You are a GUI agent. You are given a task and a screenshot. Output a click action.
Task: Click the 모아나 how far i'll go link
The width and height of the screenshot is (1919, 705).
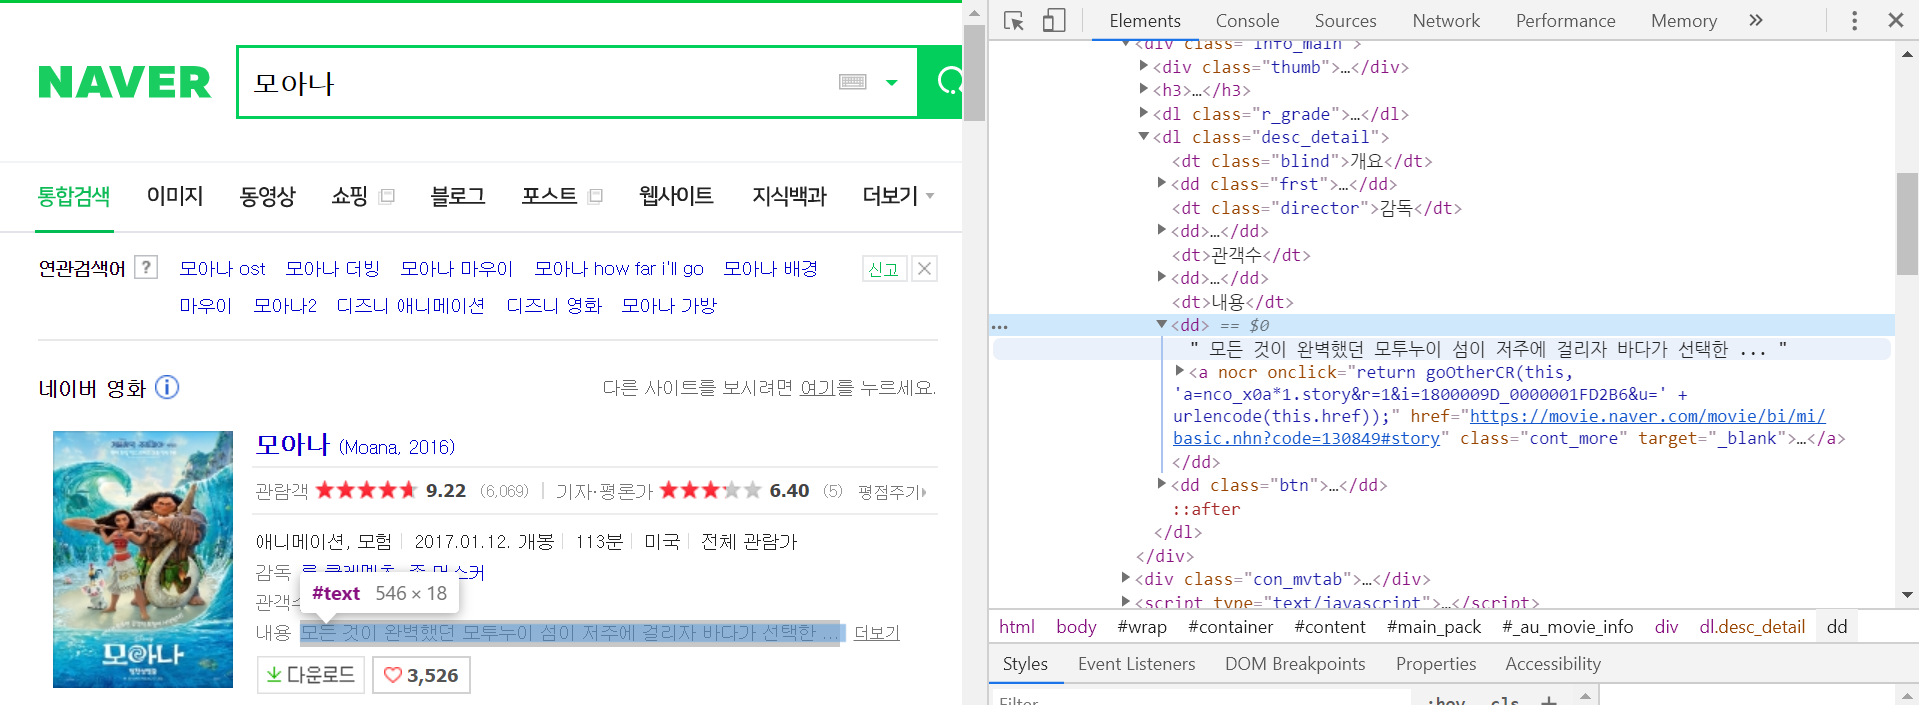tap(619, 268)
